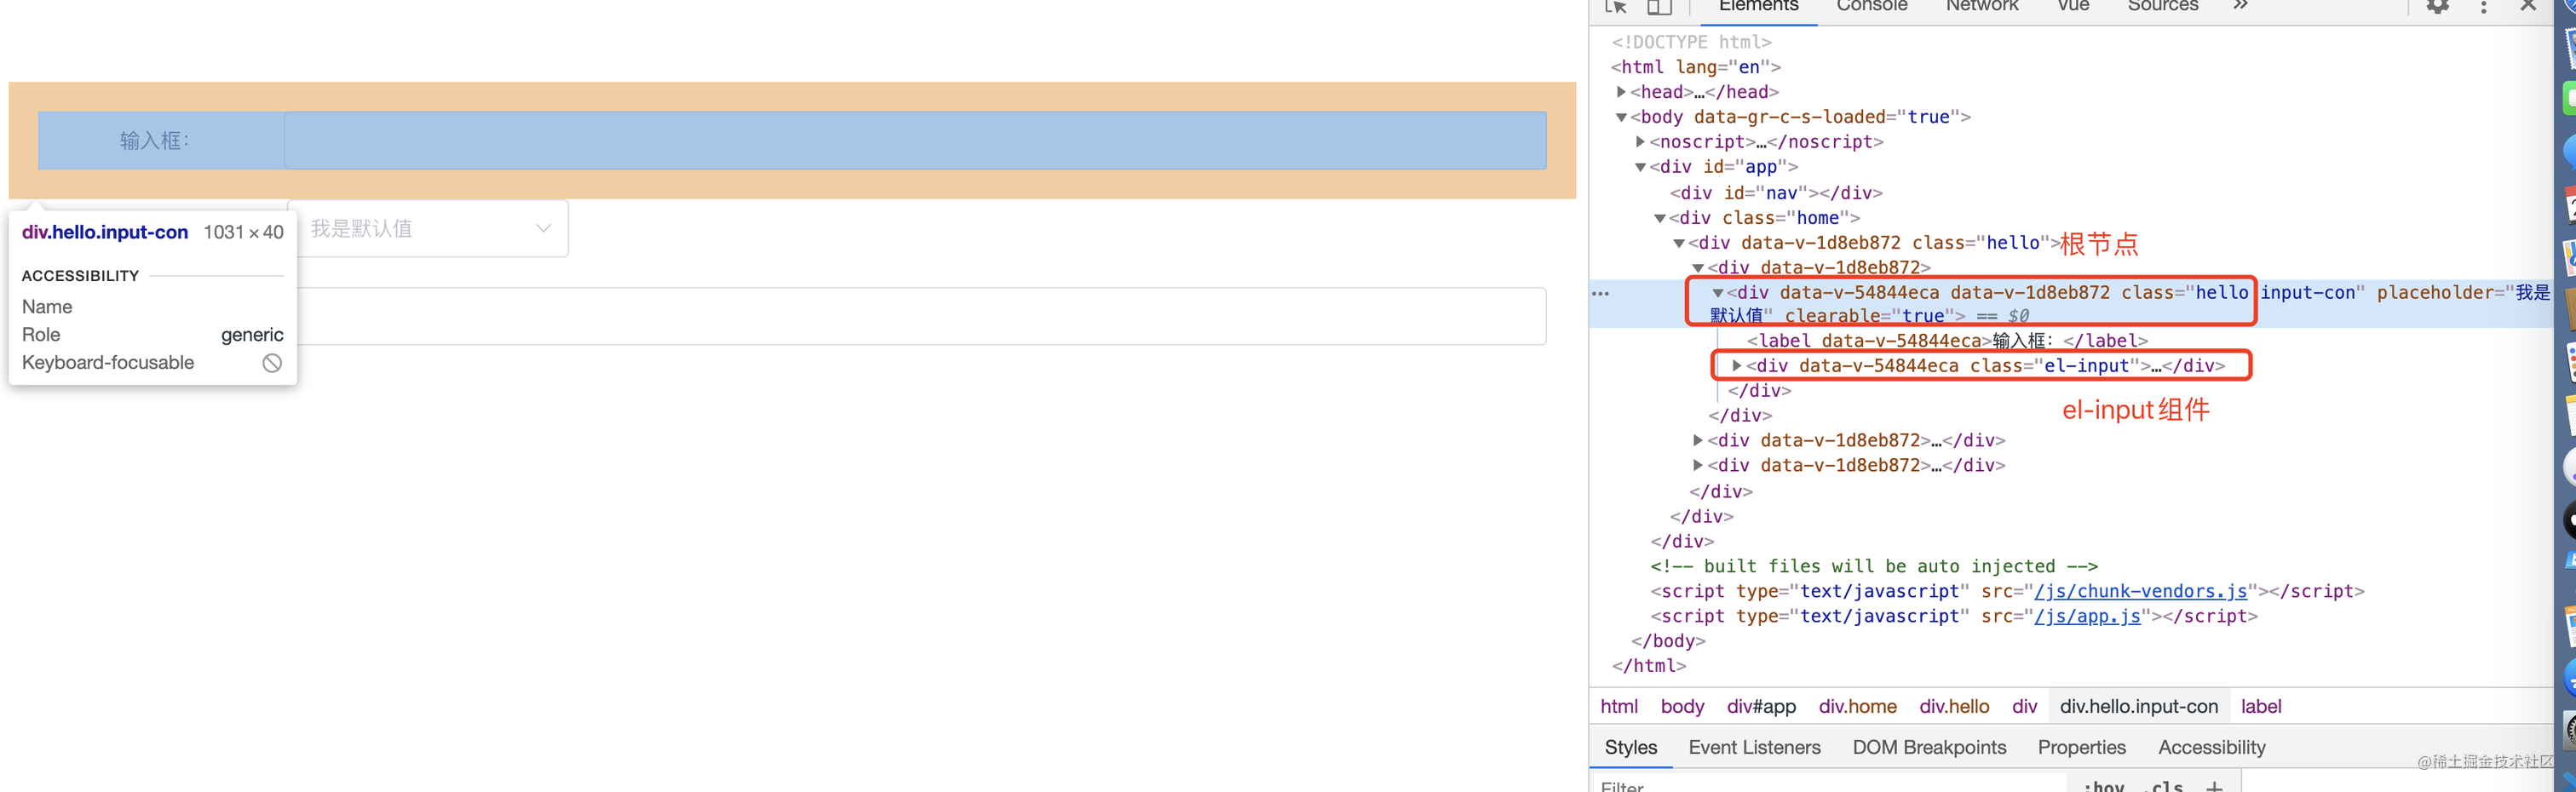The width and height of the screenshot is (2576, 792).
Task: Toggle the device toolbar icon
Action: [x=1659, y=6]
